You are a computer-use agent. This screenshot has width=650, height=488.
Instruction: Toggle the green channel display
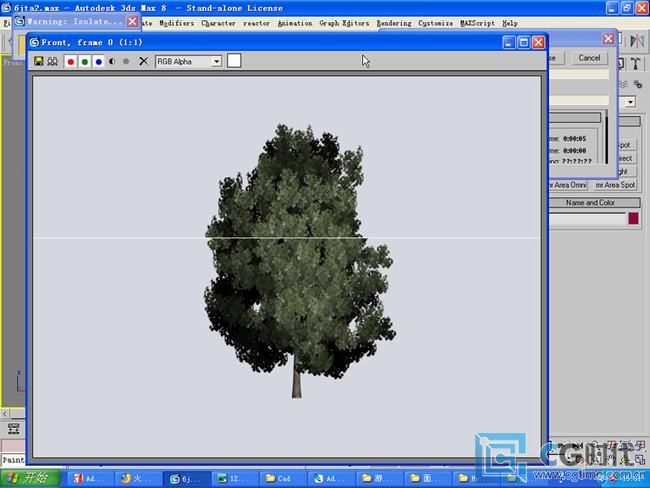coord(85,61)
